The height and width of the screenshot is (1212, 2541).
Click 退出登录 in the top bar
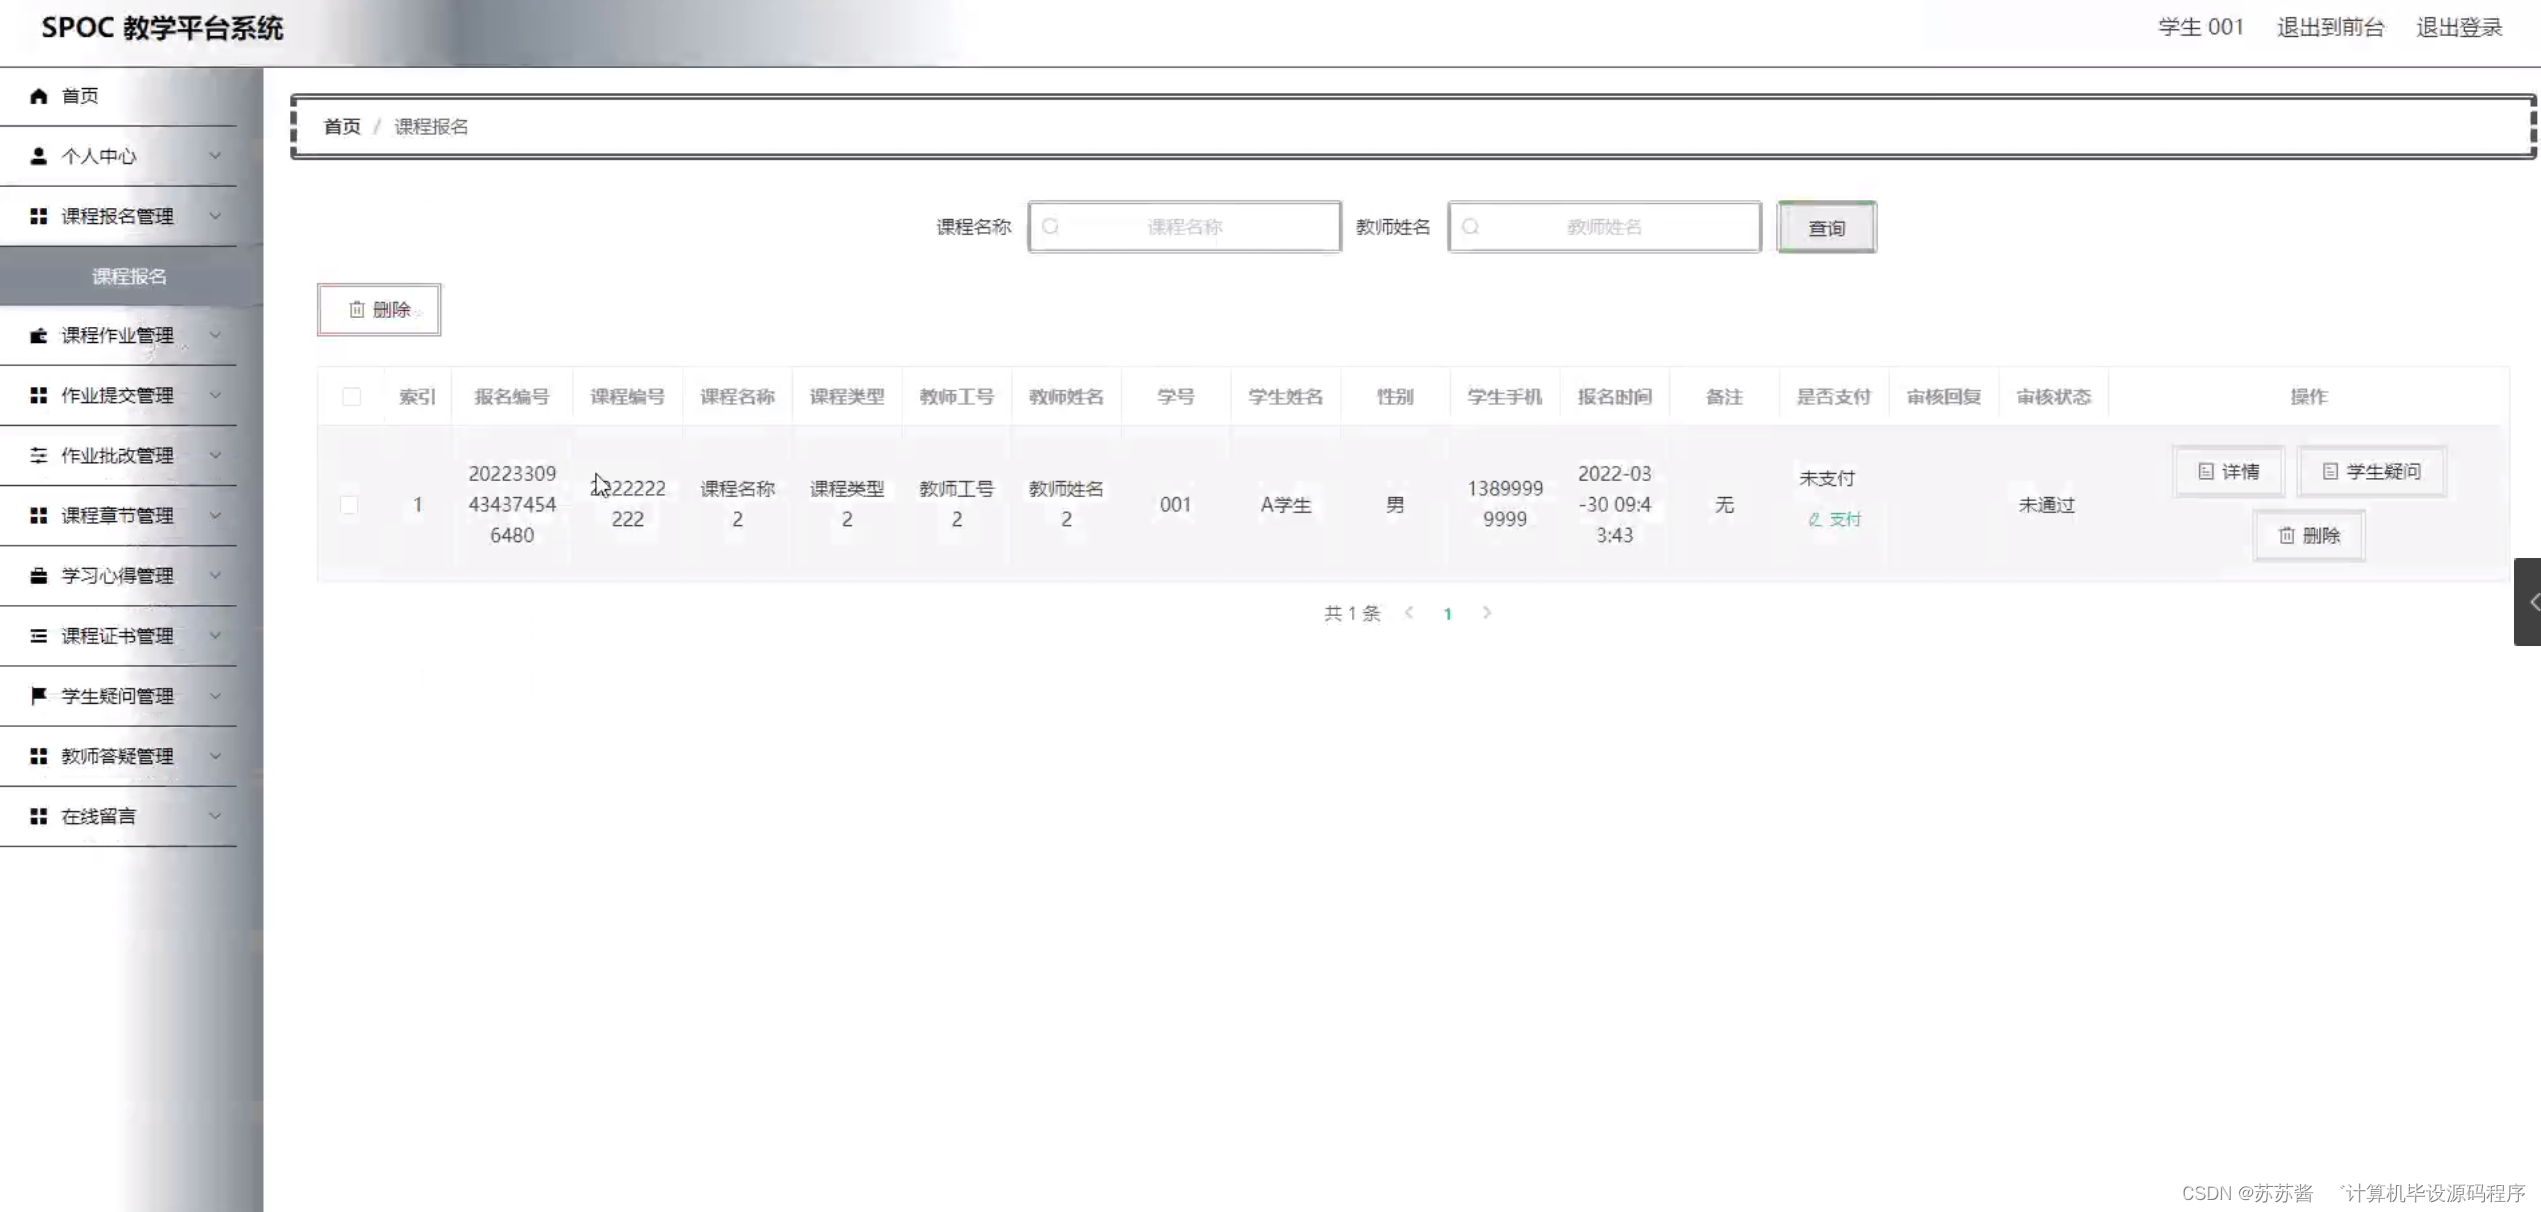tap(2458, 27)
